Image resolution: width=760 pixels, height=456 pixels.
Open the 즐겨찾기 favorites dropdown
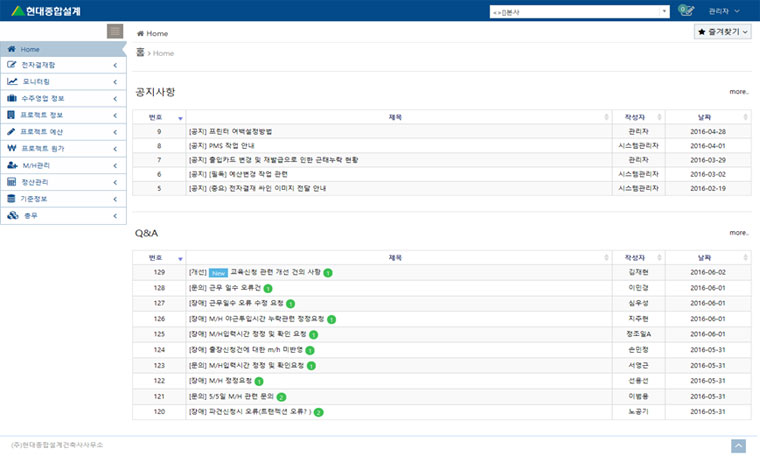click(x=723, y=32)
